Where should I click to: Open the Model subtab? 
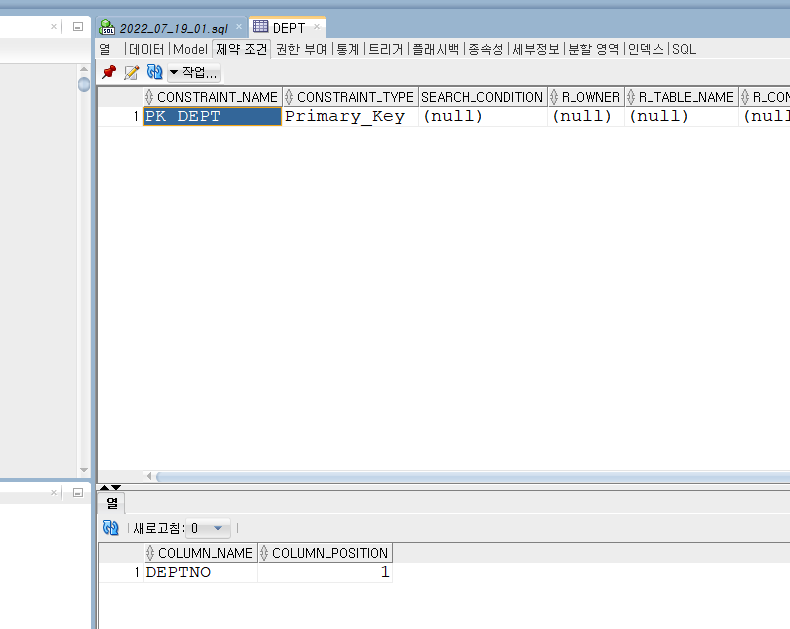190,49
